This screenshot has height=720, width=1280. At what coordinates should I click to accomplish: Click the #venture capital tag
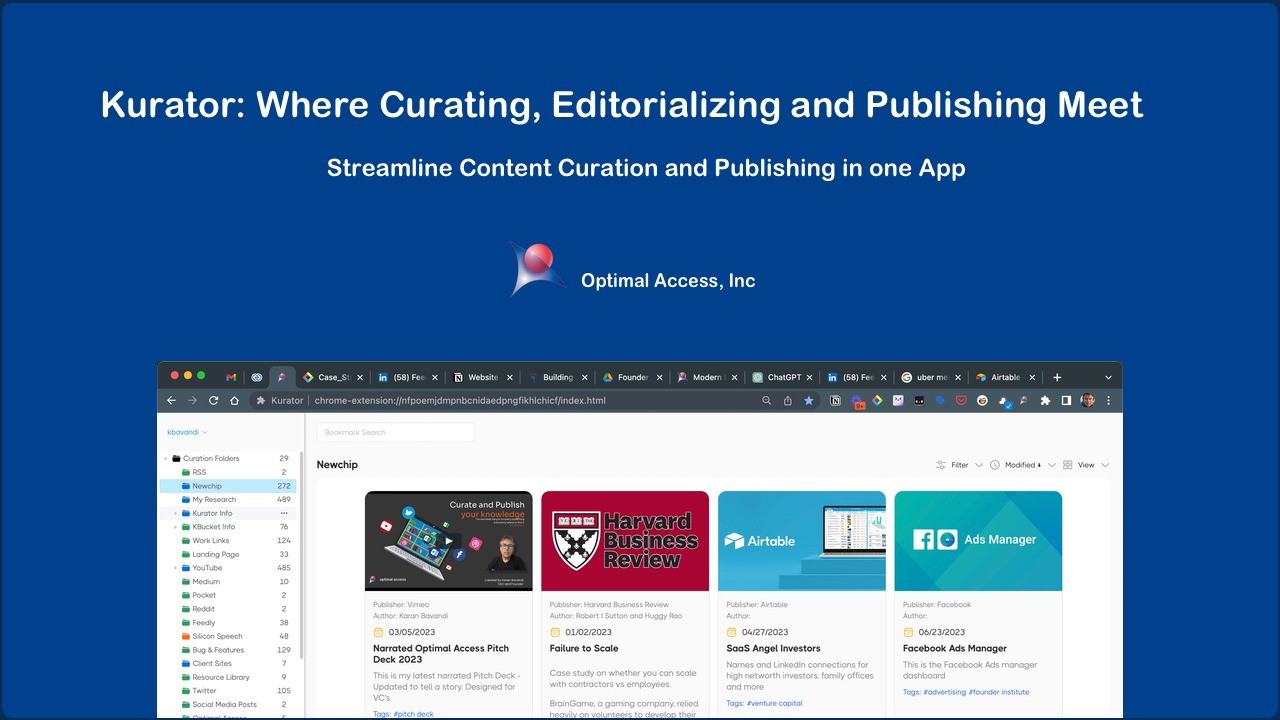(774, 703)
